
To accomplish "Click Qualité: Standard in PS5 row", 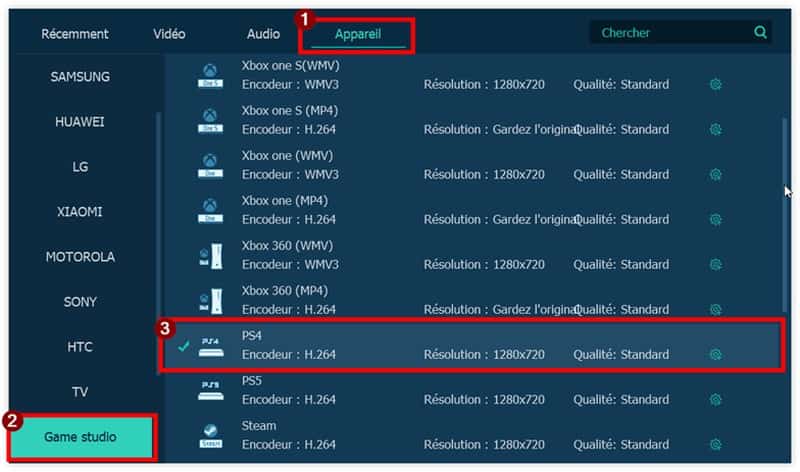I will point(621,400).
